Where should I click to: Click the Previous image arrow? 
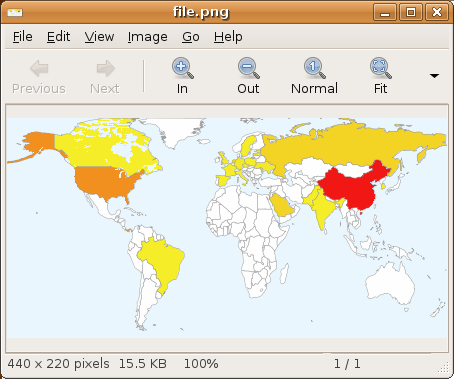(x=39, y=68)
